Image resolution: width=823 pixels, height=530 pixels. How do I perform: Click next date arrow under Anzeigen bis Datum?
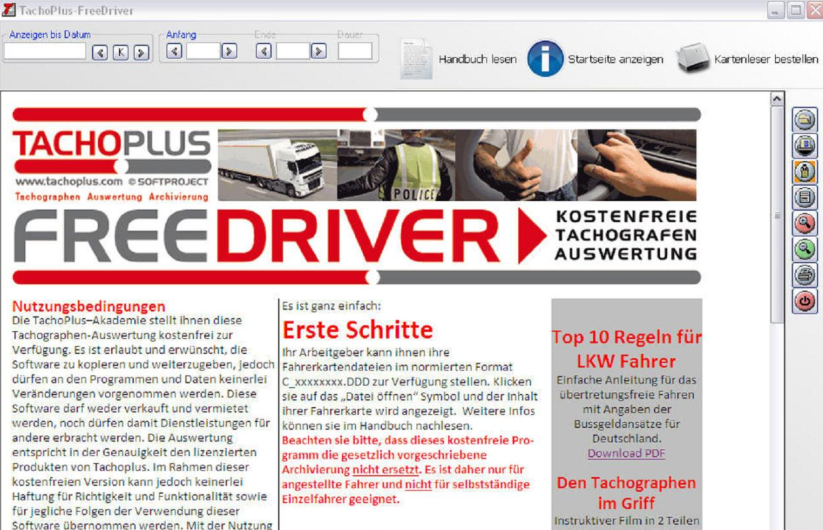point(141,52)
